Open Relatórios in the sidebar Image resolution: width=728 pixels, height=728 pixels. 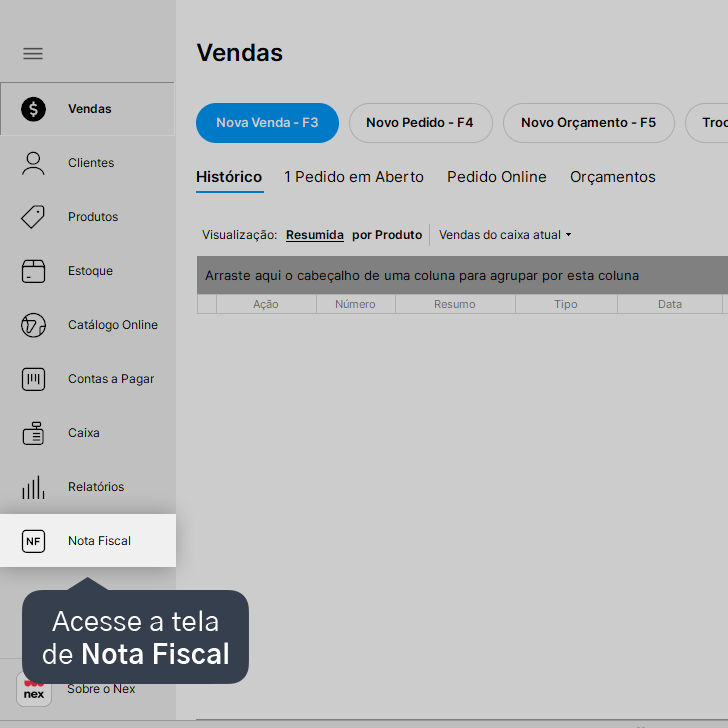tap(87, 487)
